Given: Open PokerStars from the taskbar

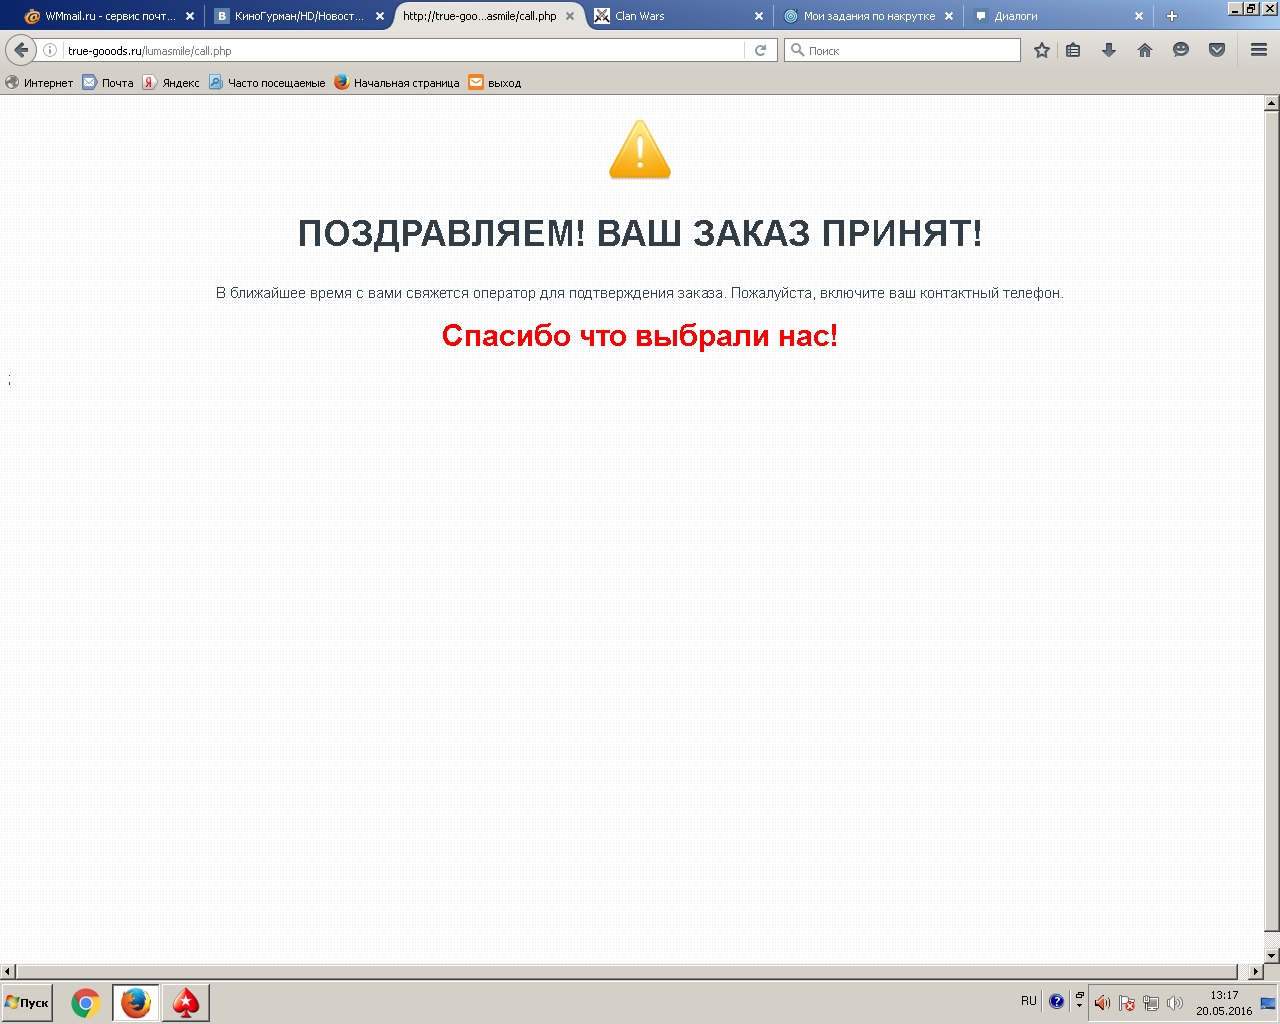Looking at the screenshot, I should pos(186,1002).
